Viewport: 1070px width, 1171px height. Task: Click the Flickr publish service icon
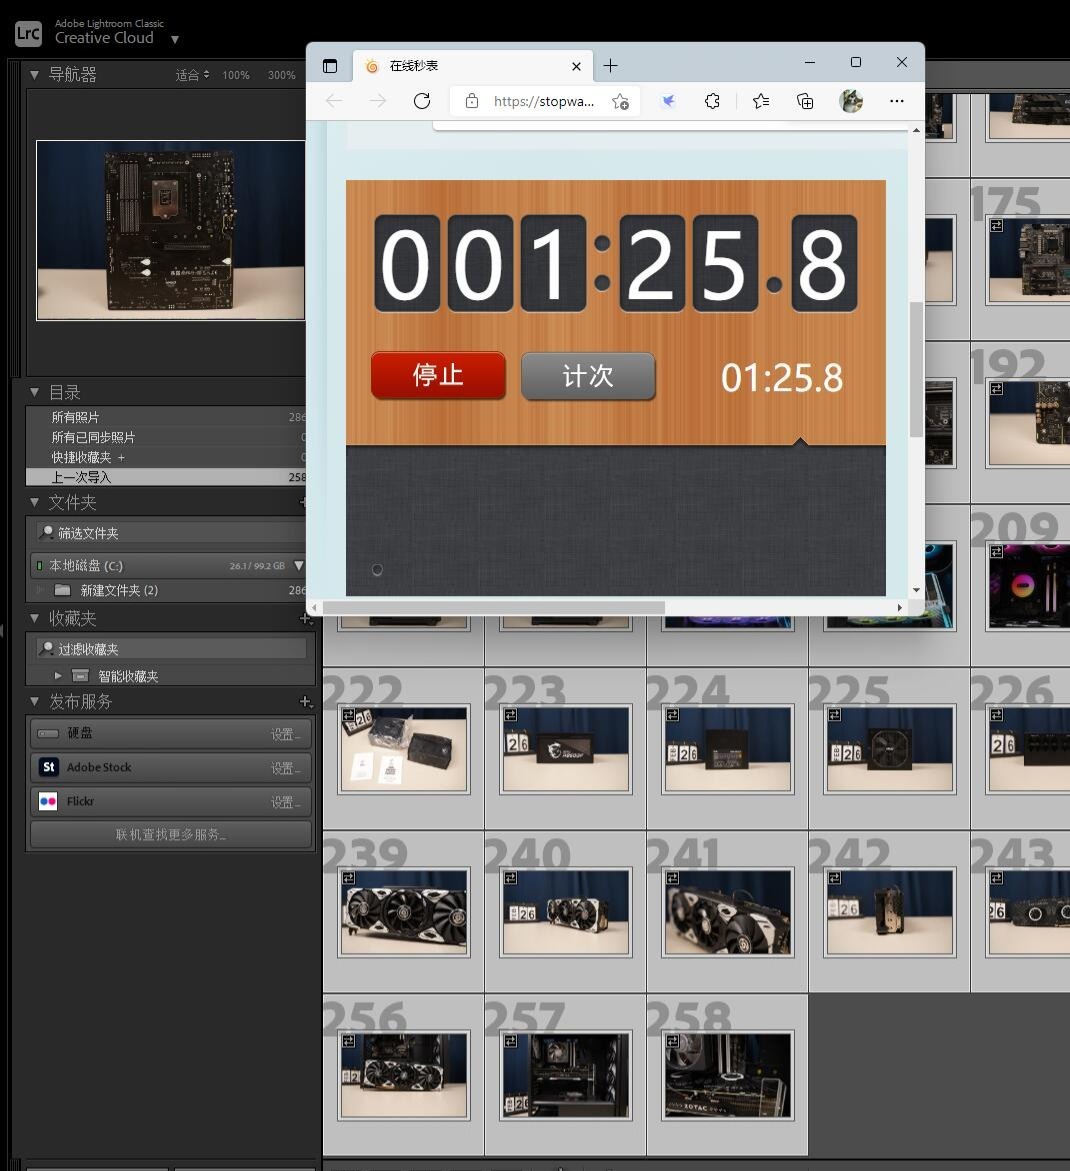(x=48, y=801)
